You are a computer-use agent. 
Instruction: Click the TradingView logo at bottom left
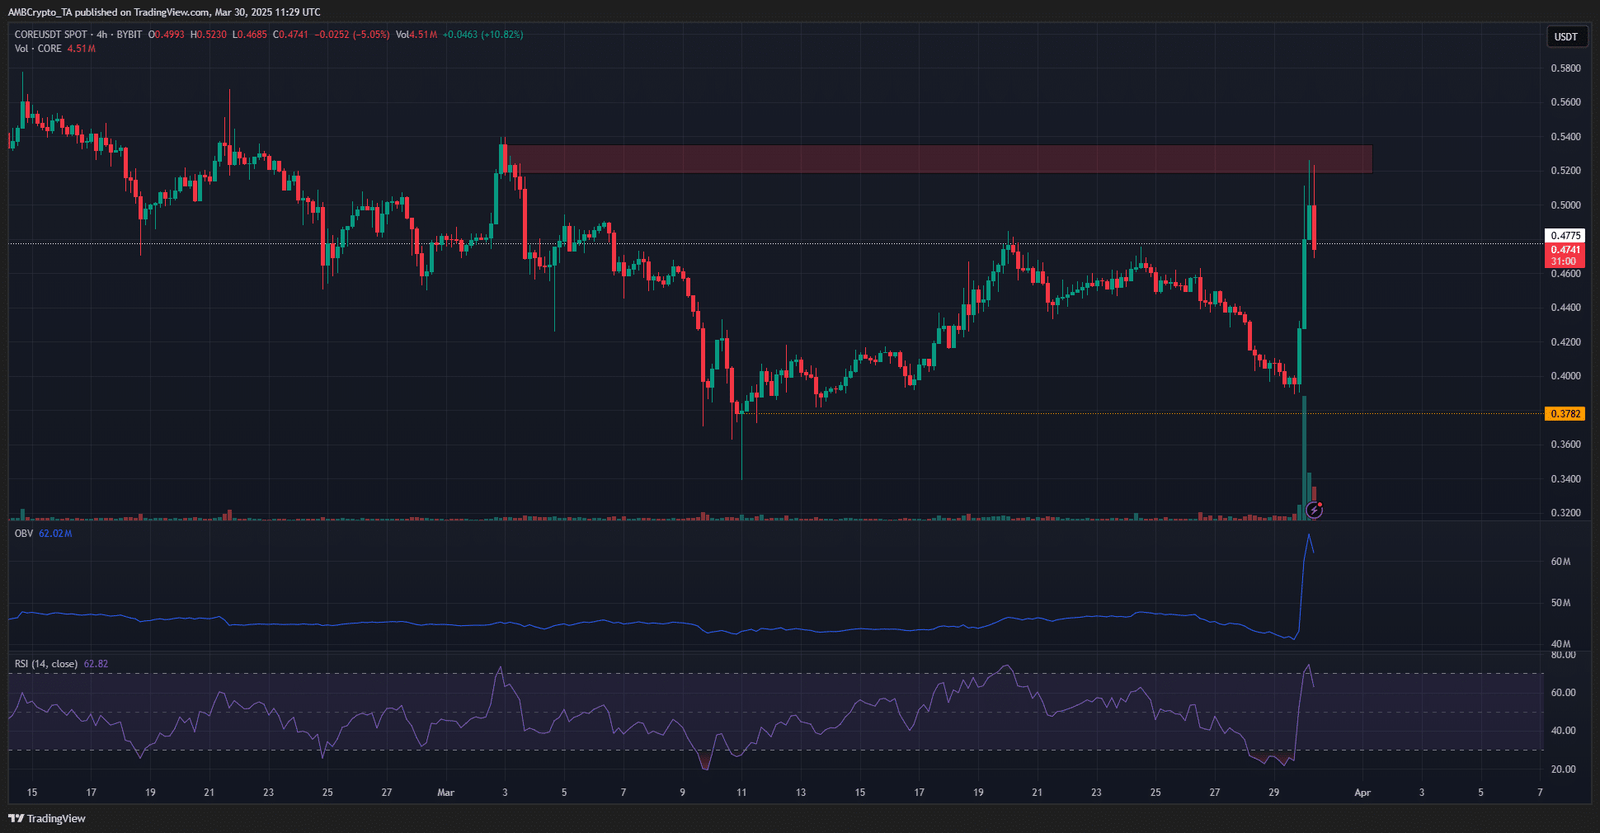[x=47, y=818]
